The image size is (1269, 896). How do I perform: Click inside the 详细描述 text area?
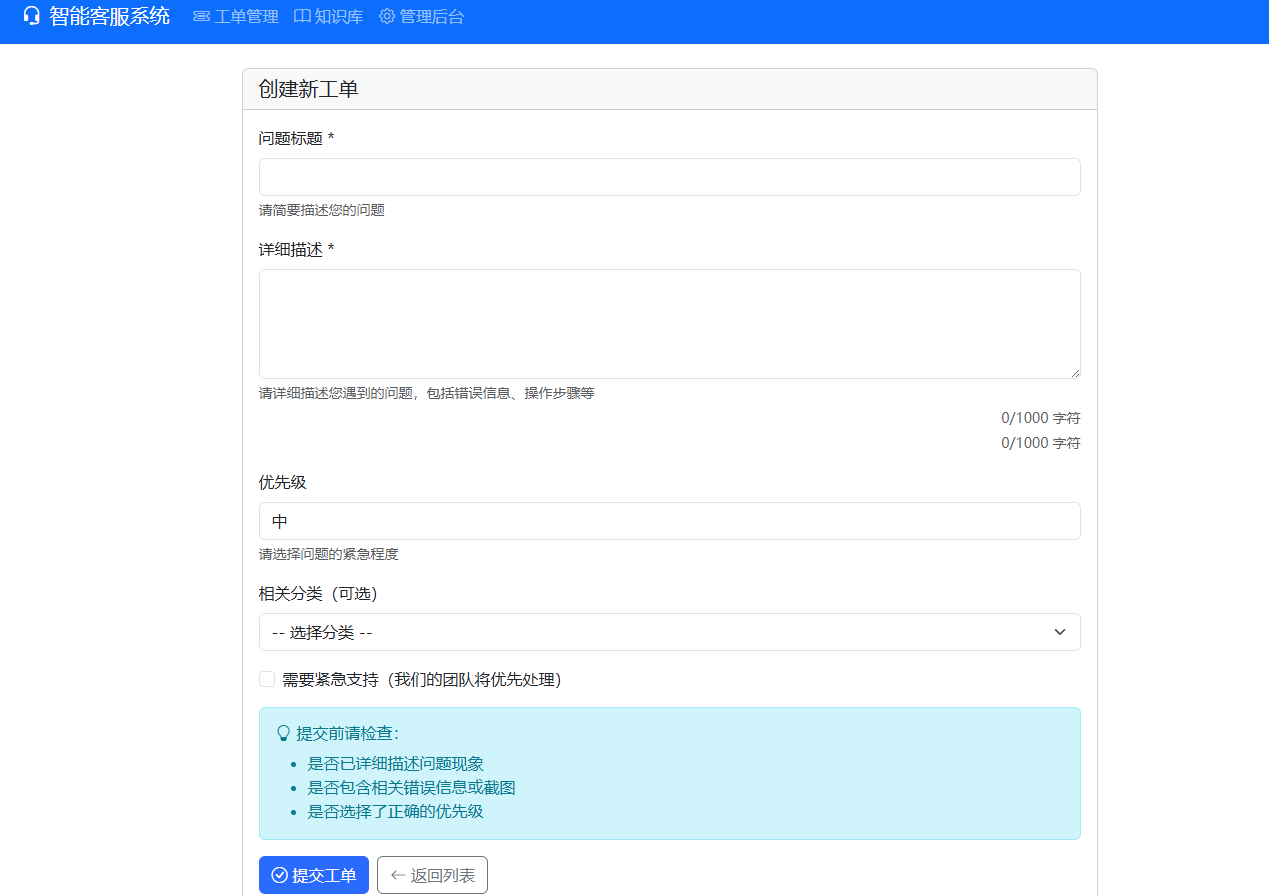[x=669, y=322]
